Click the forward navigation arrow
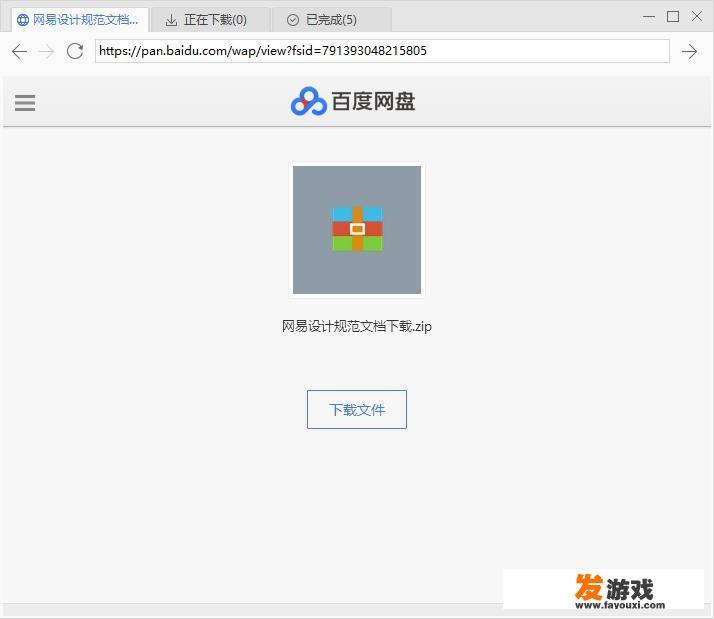 (x=46, y=51)
